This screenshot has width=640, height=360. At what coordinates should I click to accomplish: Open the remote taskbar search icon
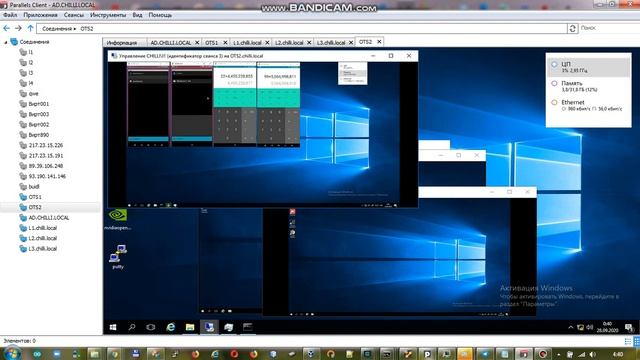click(x=132, y=327)
